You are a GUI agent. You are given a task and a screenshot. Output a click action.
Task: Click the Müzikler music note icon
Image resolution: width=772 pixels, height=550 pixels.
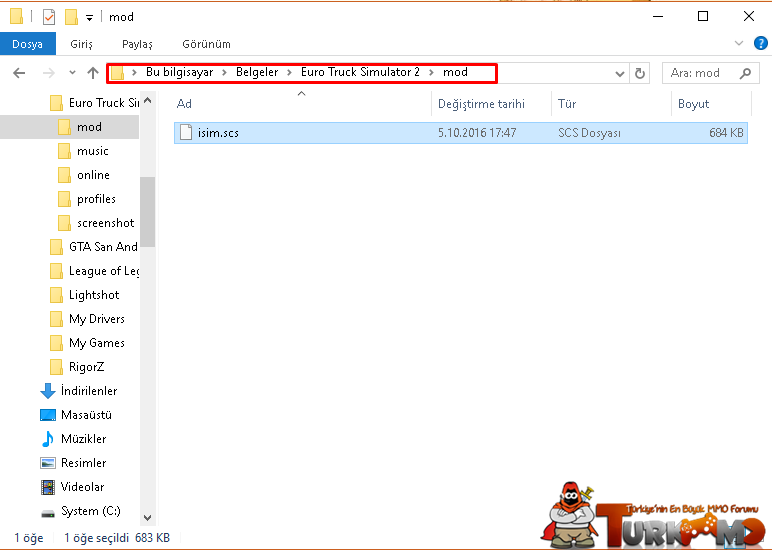(48, 439)
